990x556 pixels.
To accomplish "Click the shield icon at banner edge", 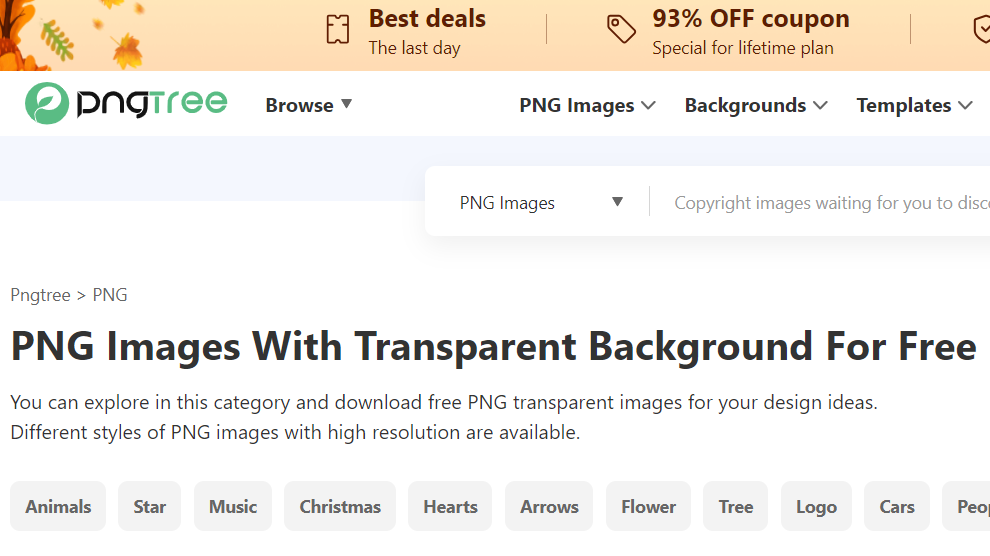I will (981, 29).
